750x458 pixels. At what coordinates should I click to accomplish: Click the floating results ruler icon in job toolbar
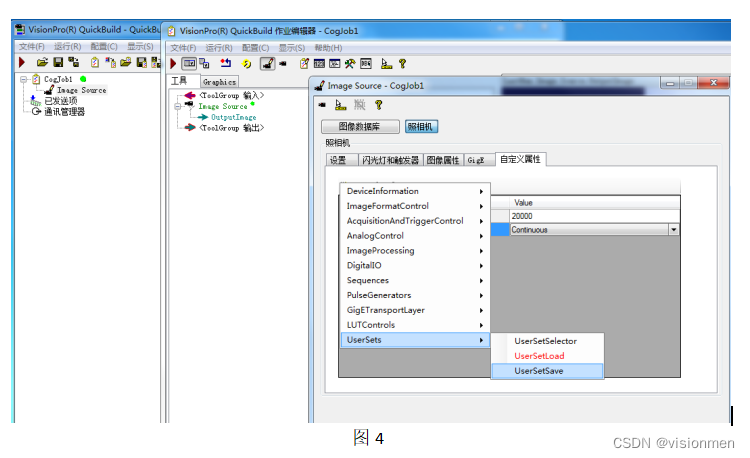[x=386, y=64]
